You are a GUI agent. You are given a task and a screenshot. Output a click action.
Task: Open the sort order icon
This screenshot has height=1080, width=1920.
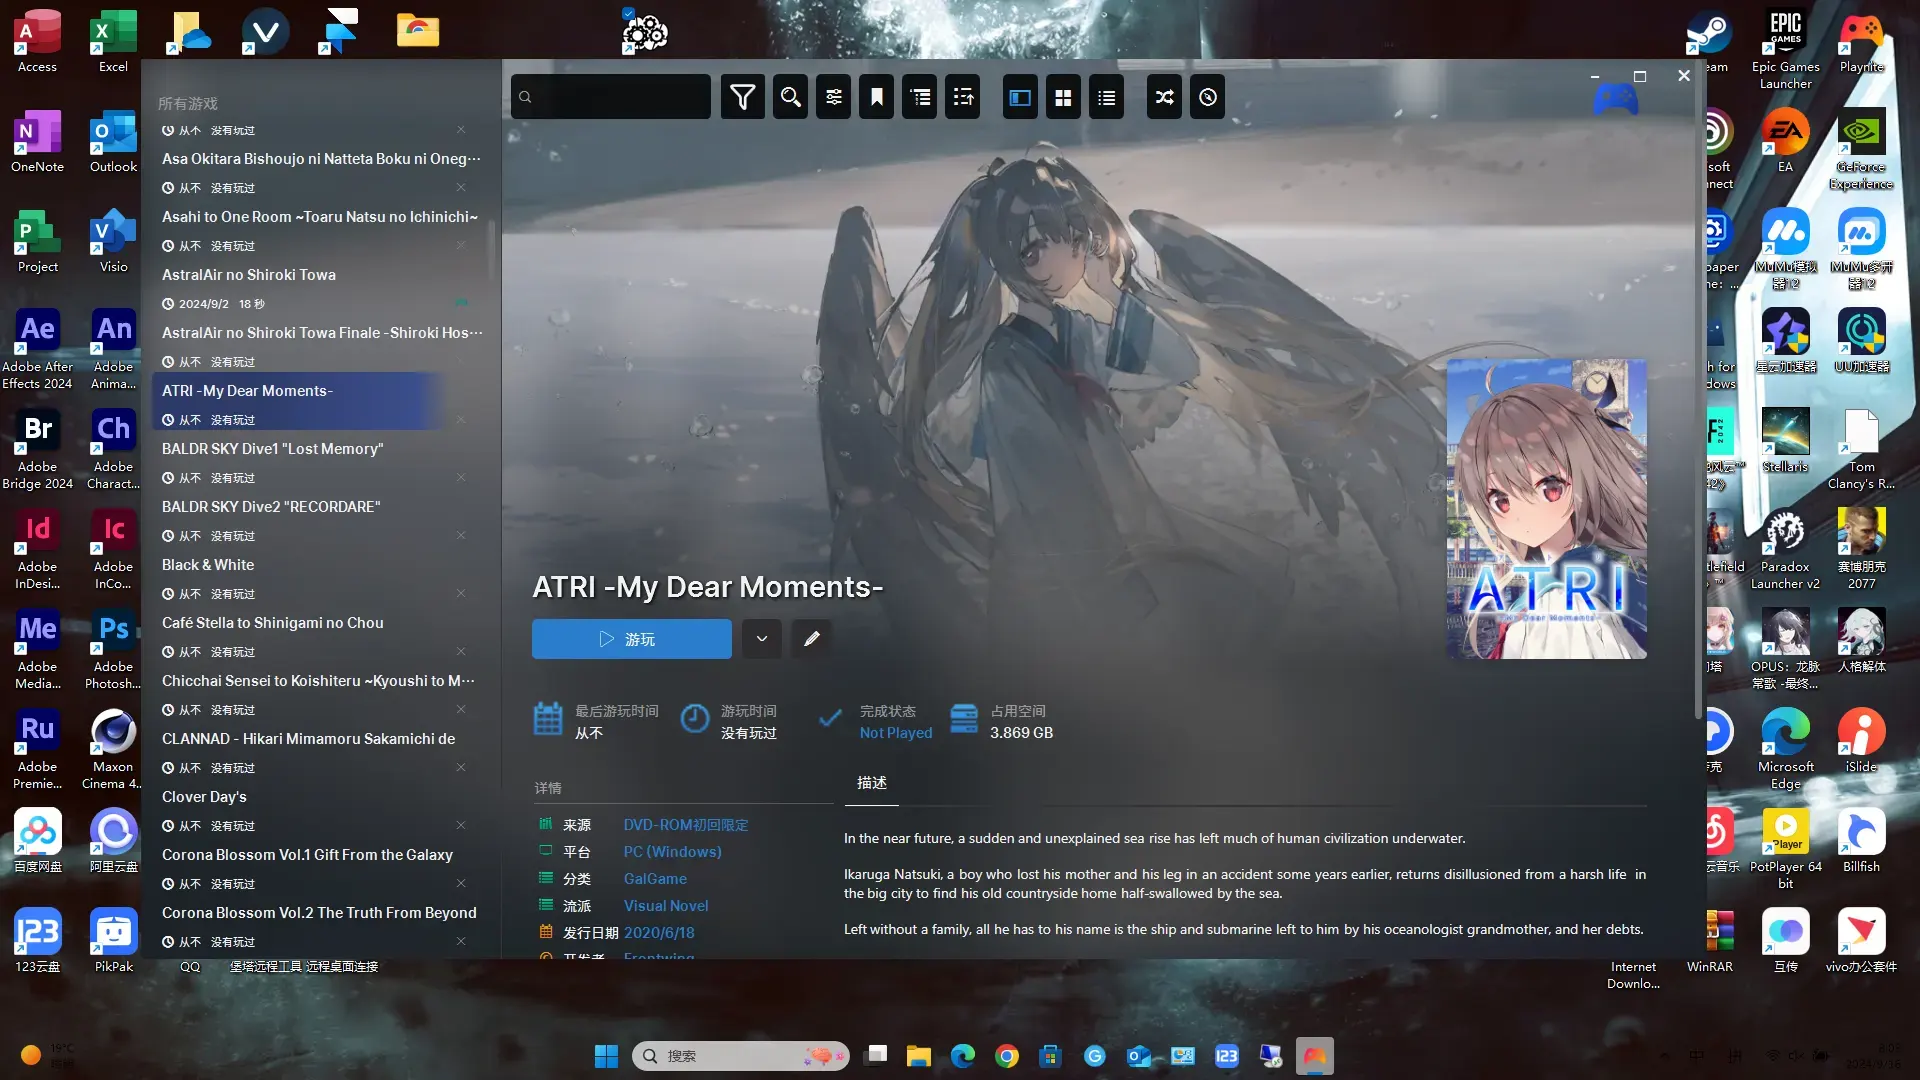[x=963, y=97]
